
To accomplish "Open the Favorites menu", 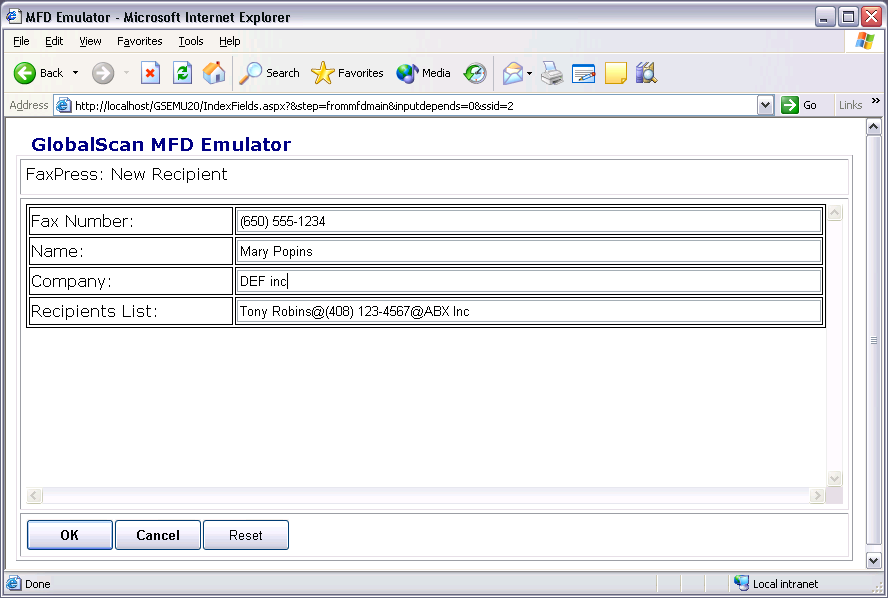I will (x=139, y=41).
